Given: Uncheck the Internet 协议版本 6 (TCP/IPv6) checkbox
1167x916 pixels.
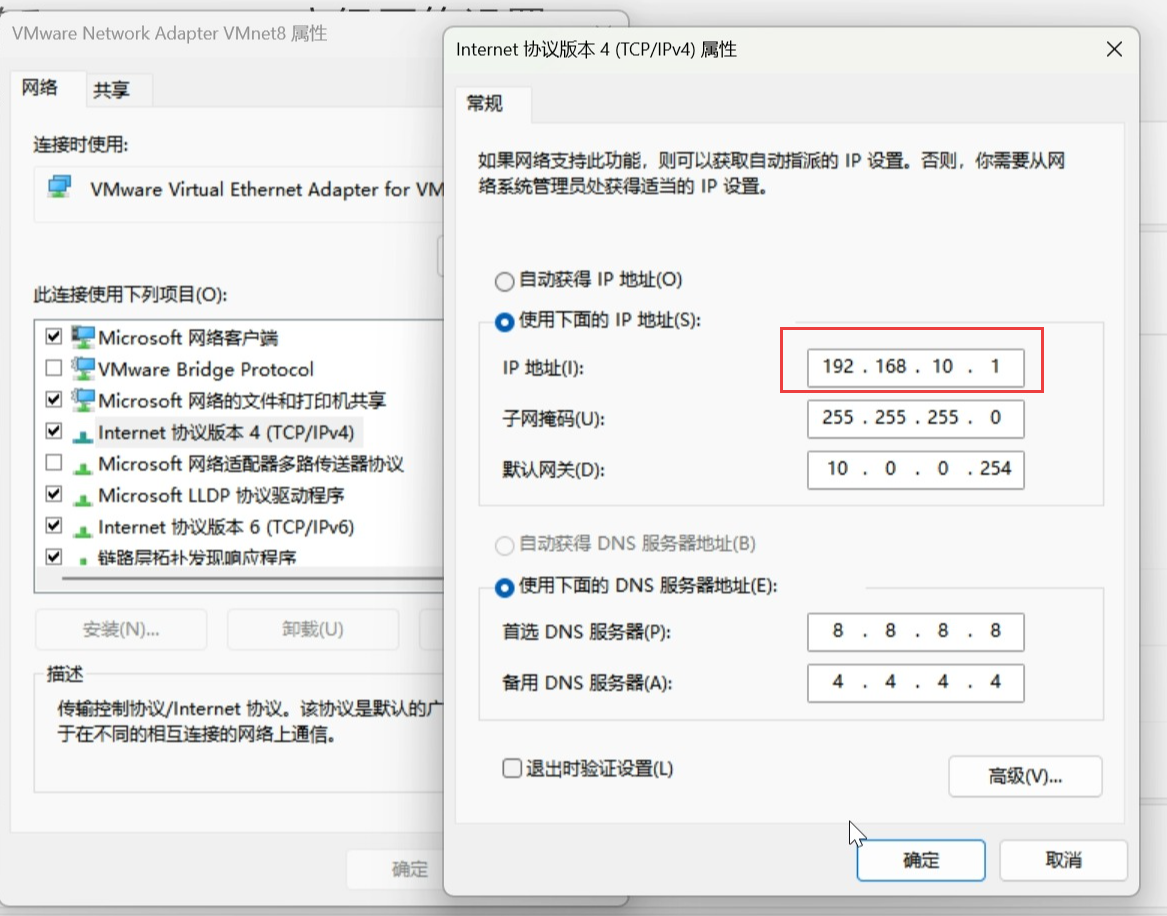Looking at the screenshot, I should point(54,525).
